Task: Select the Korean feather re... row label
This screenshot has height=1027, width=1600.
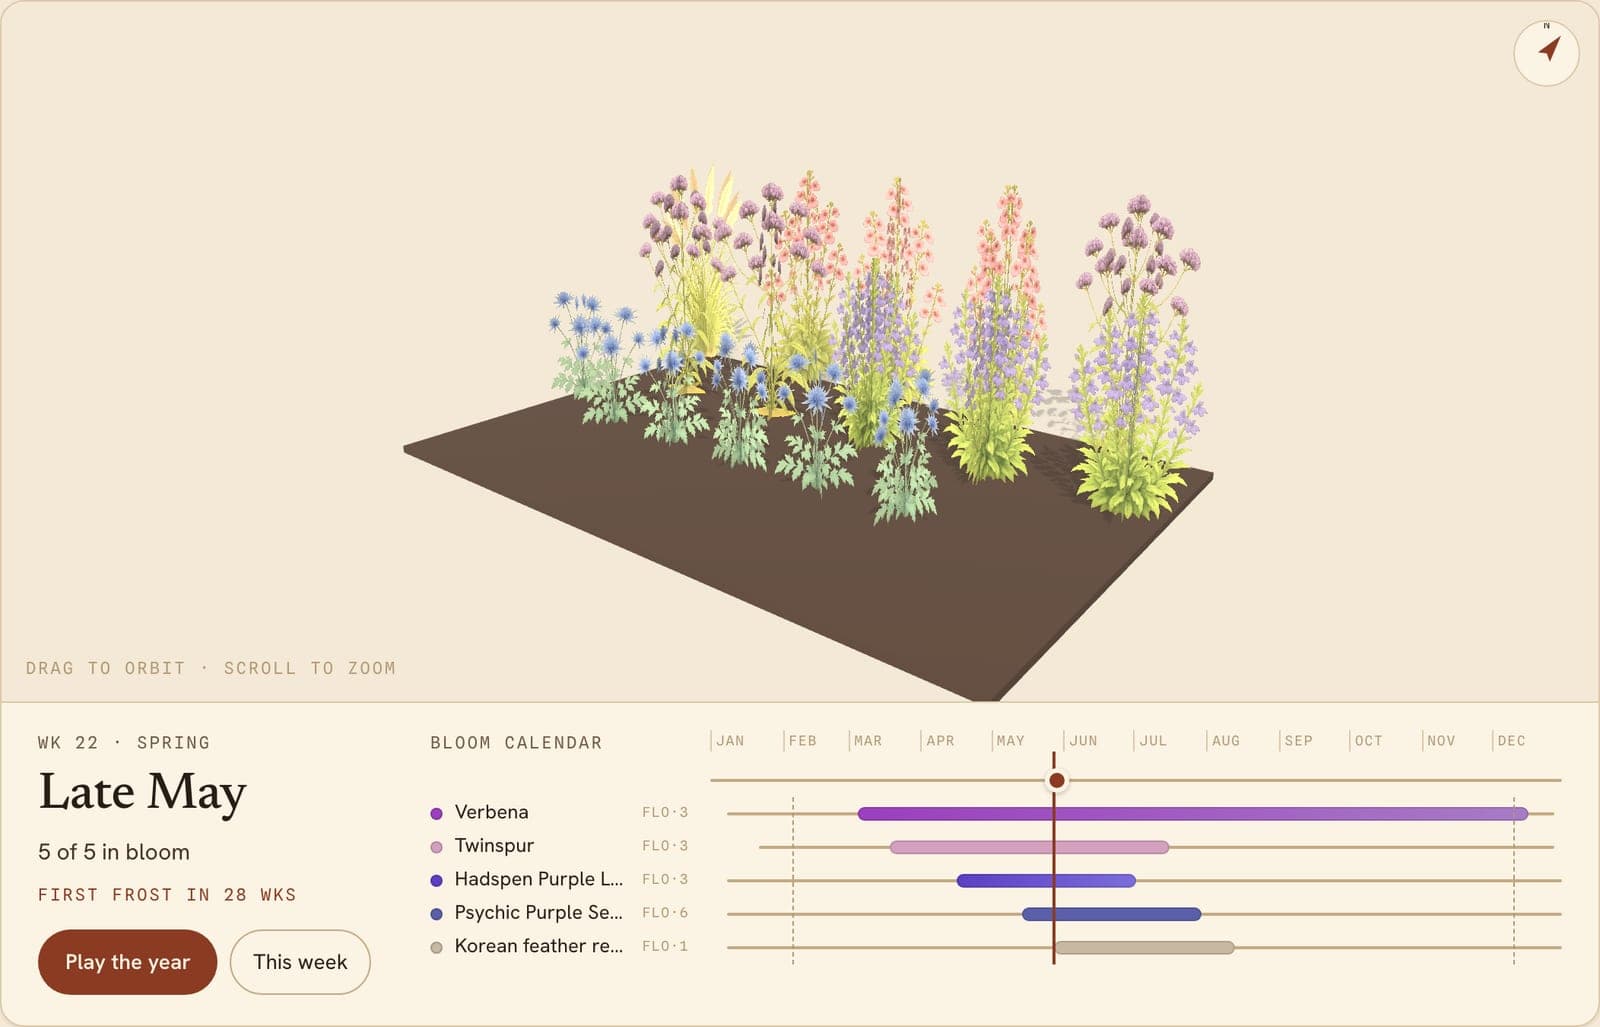Action: point(538,946)
